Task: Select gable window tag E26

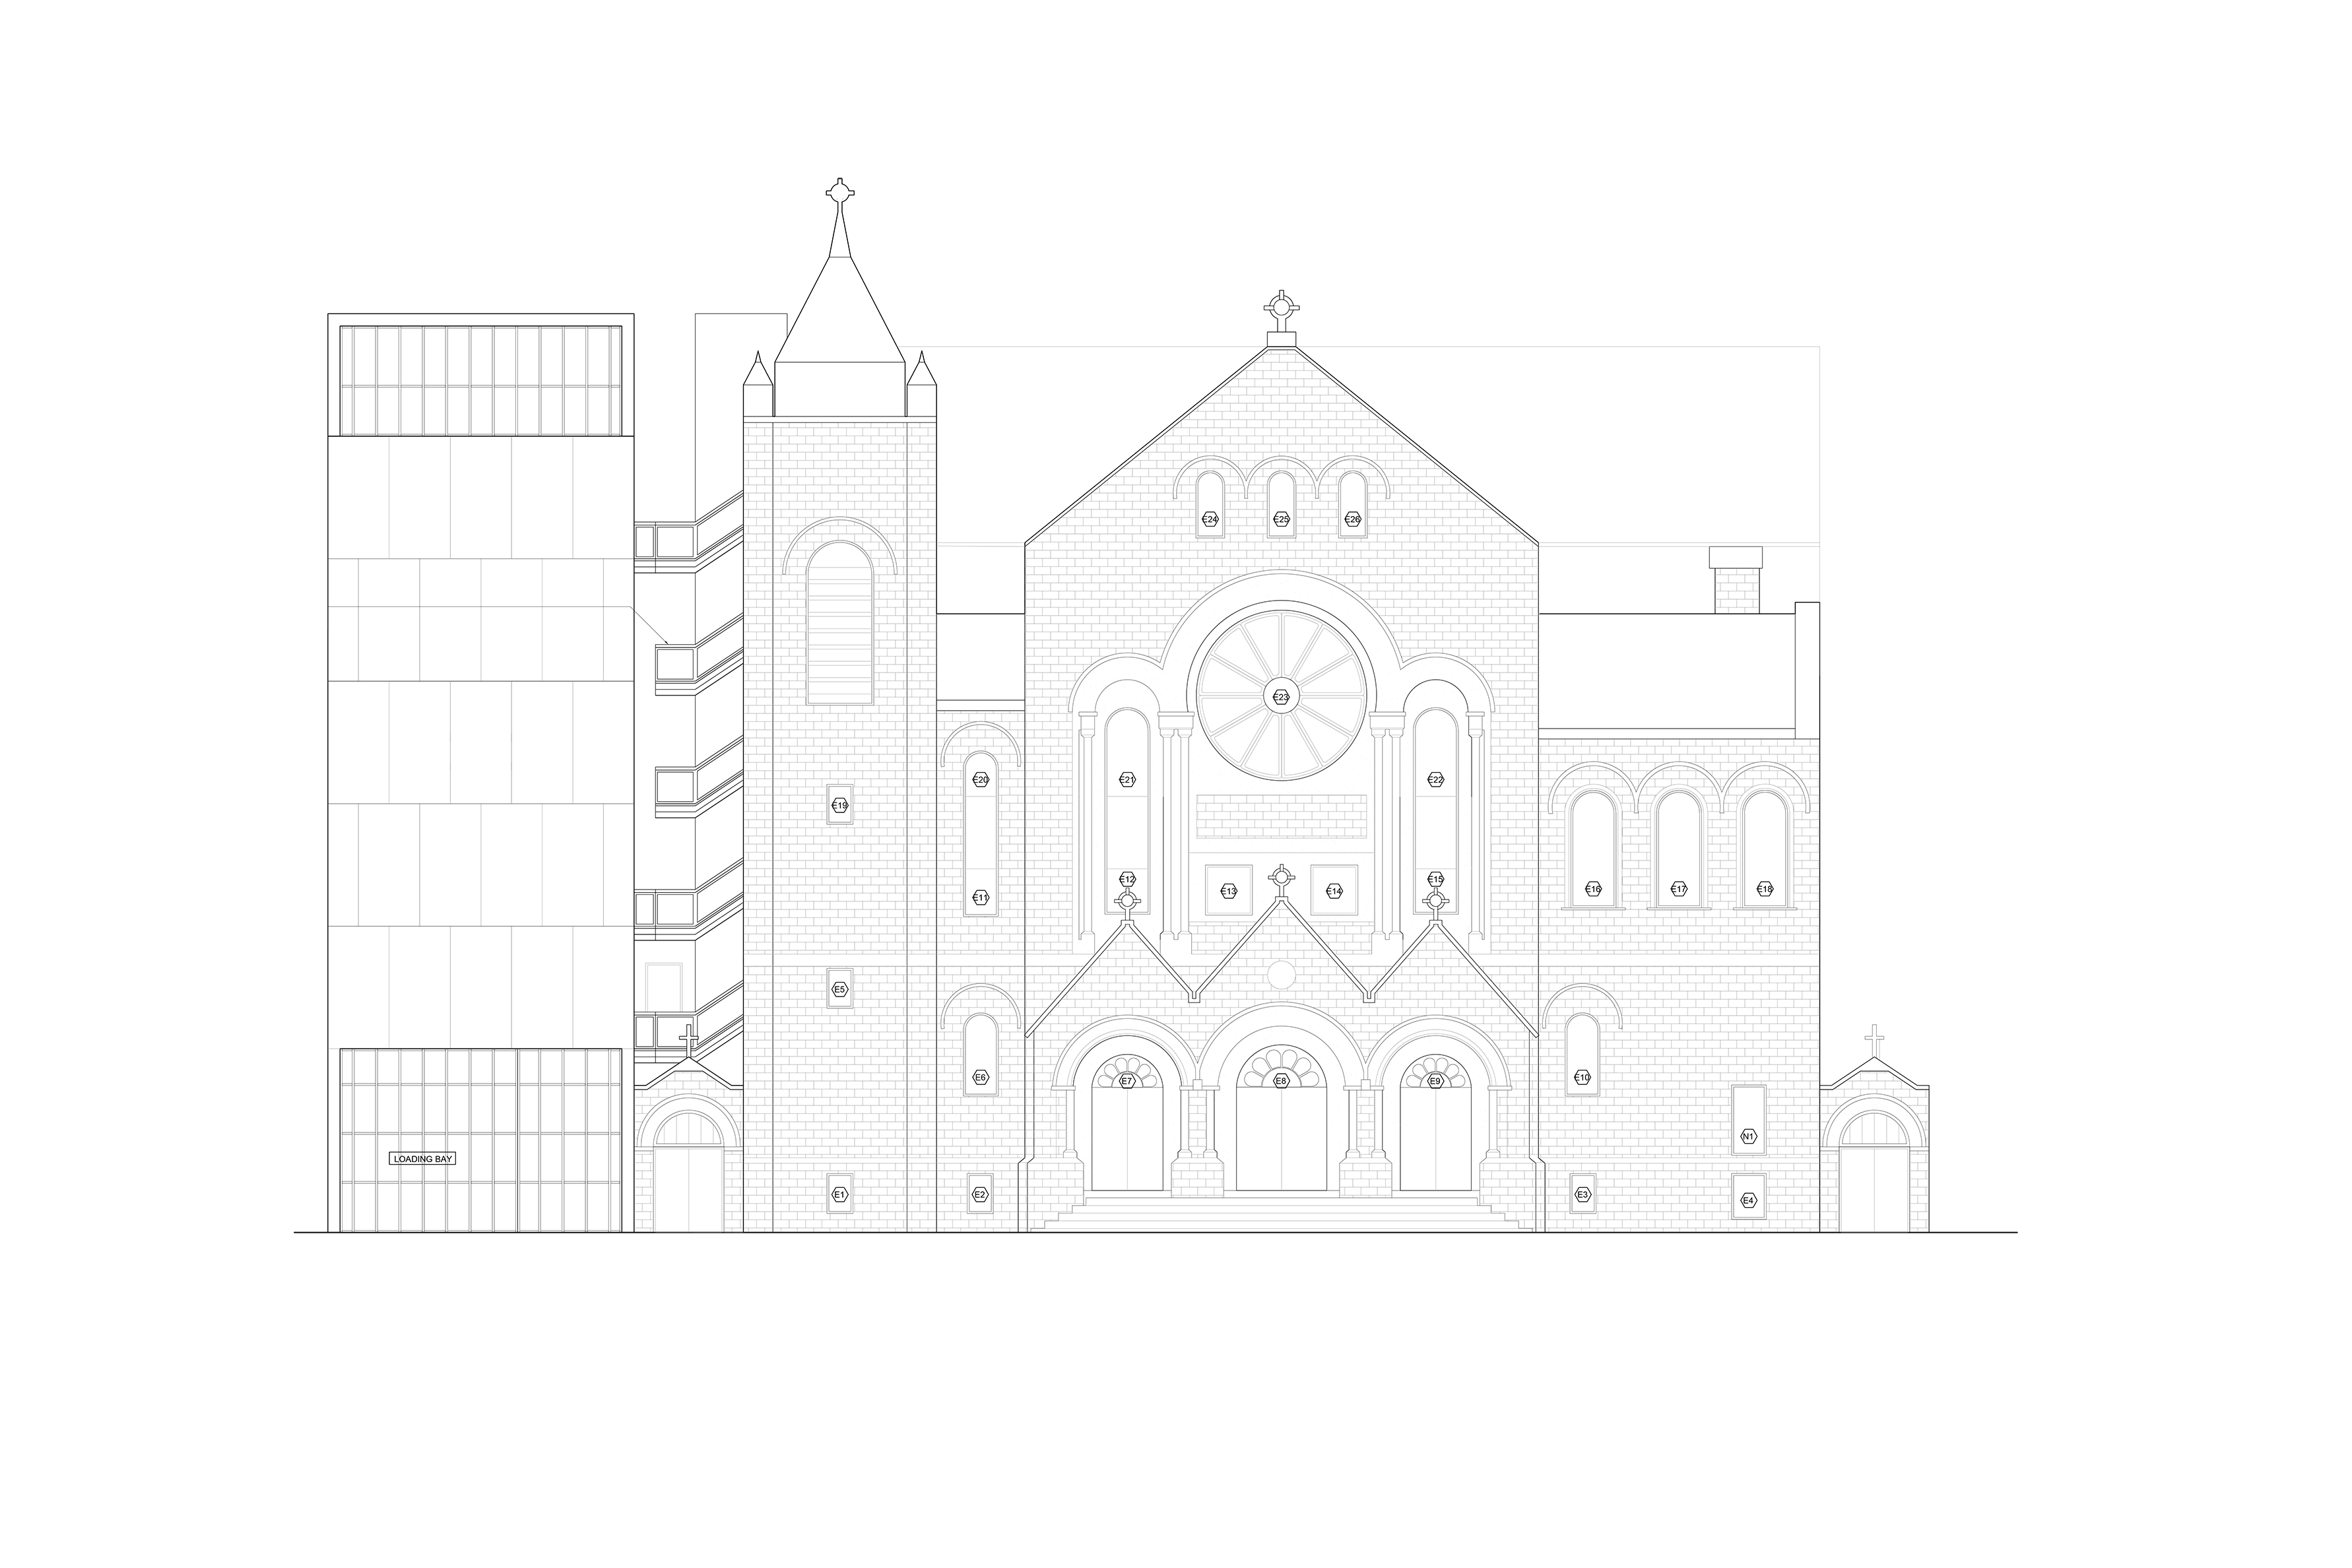Action: (1352, 519)
